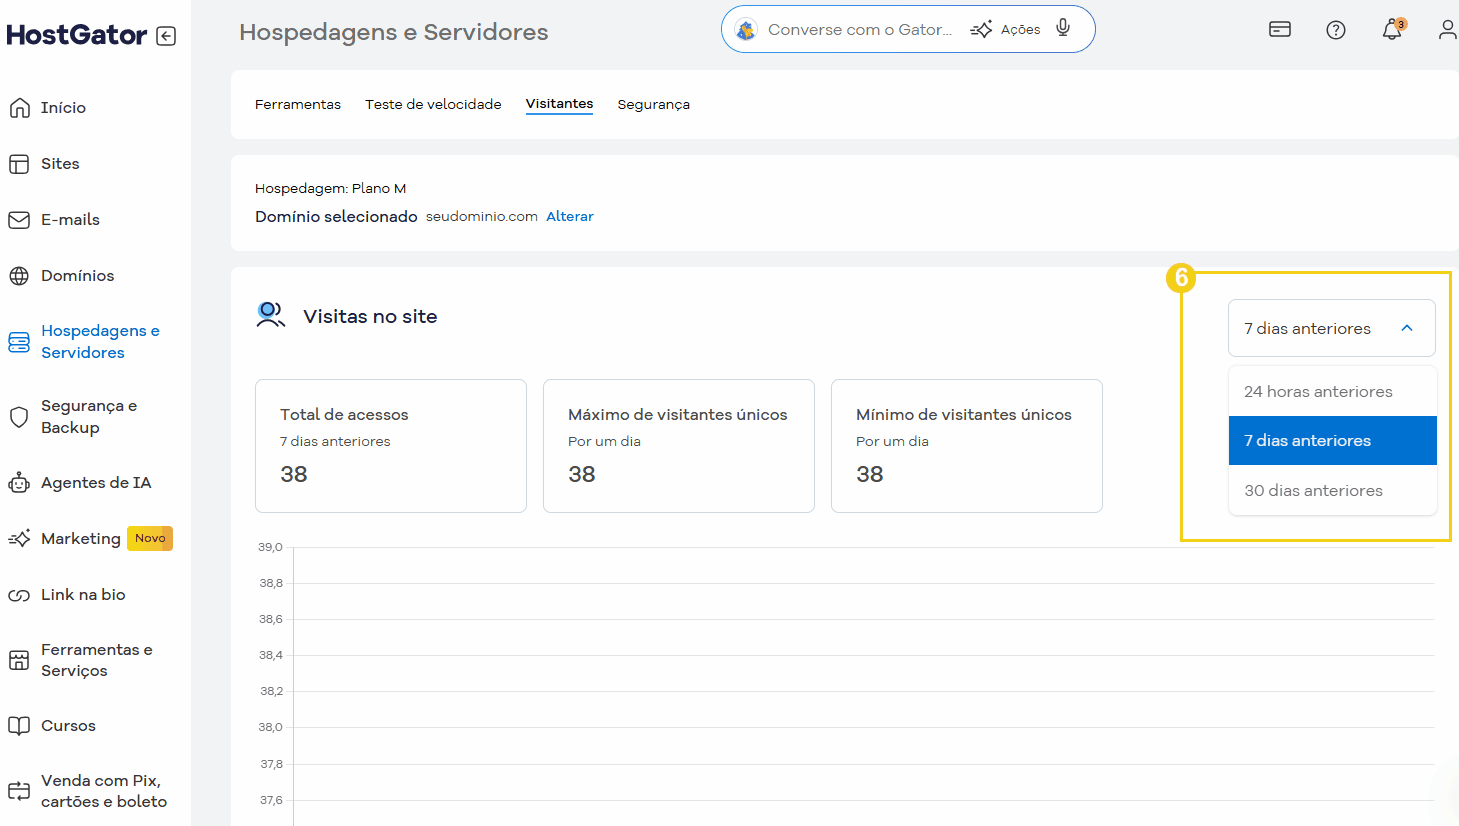Open the 7 dias anteriores period dropdown
Viewport: 1459px width, 826px height.
pyautogui.click(x=1331, y=327)
